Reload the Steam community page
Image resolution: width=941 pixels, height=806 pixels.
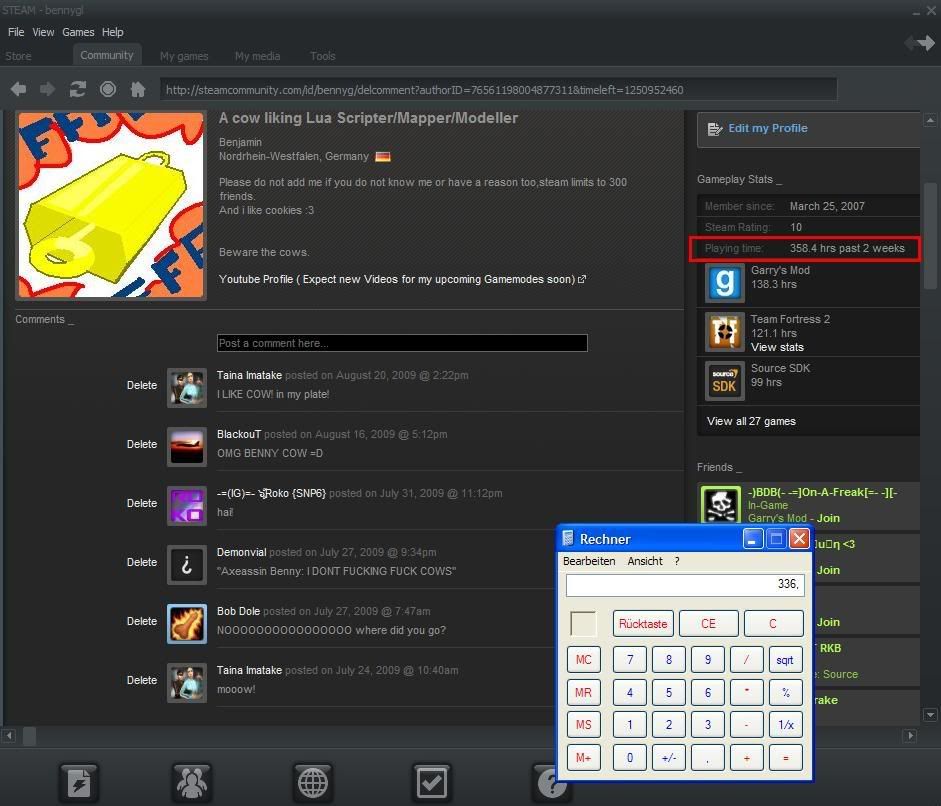tap(77, 89)
